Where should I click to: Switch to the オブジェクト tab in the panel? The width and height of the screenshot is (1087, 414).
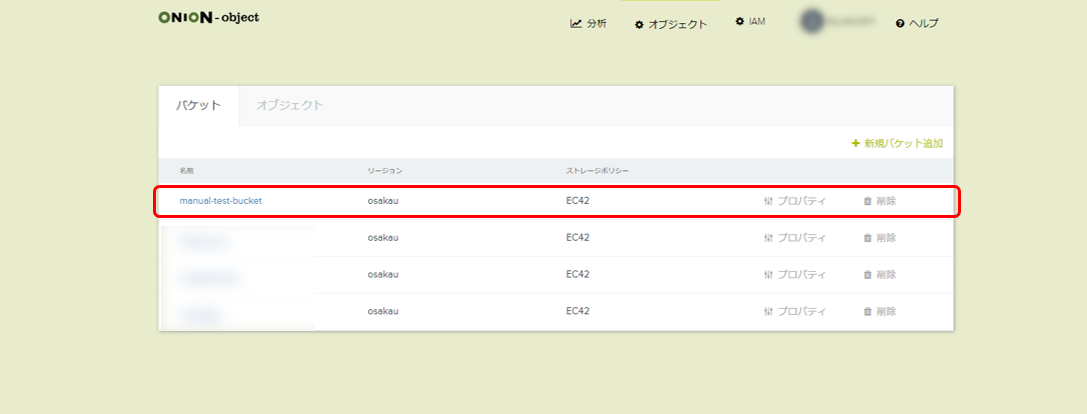click(x=289, y=105)
